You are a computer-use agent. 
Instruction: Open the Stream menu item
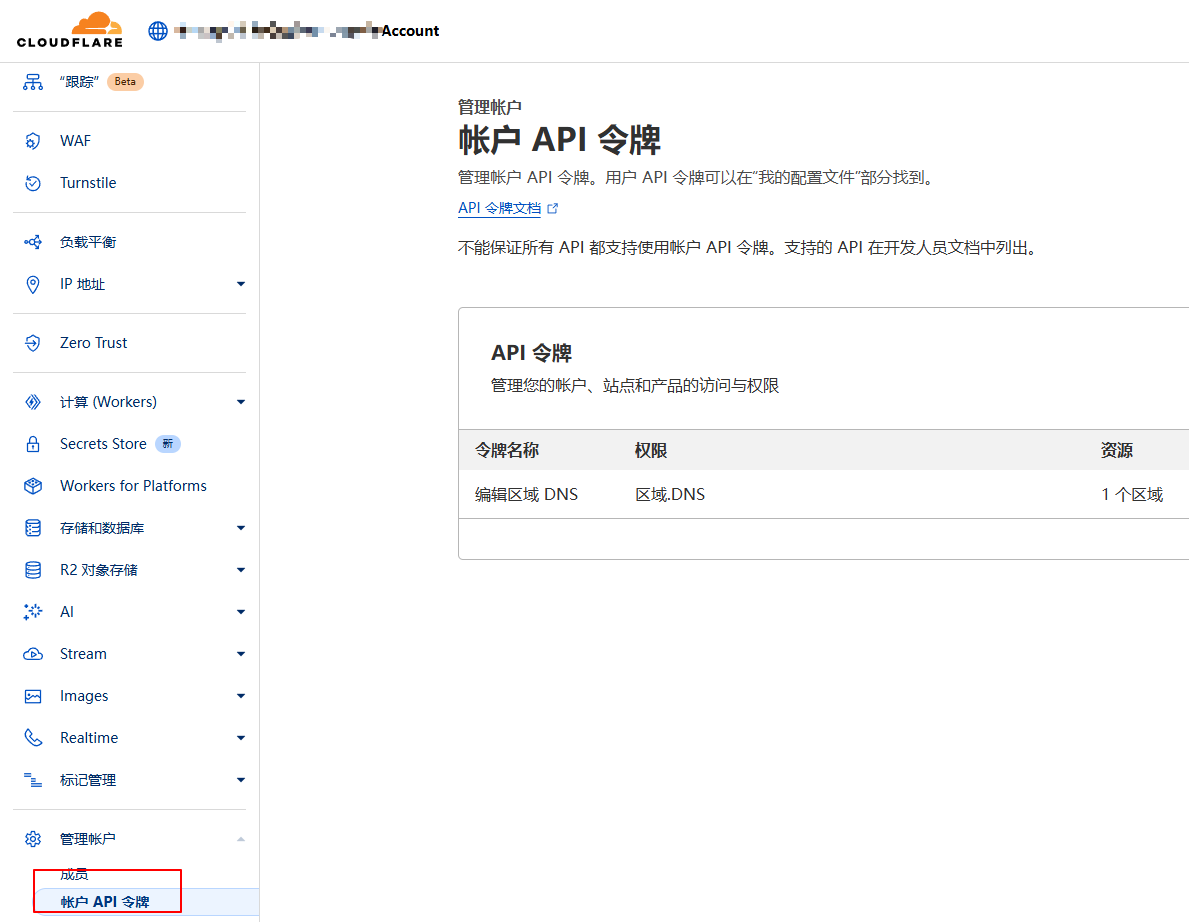click(83, 654)
